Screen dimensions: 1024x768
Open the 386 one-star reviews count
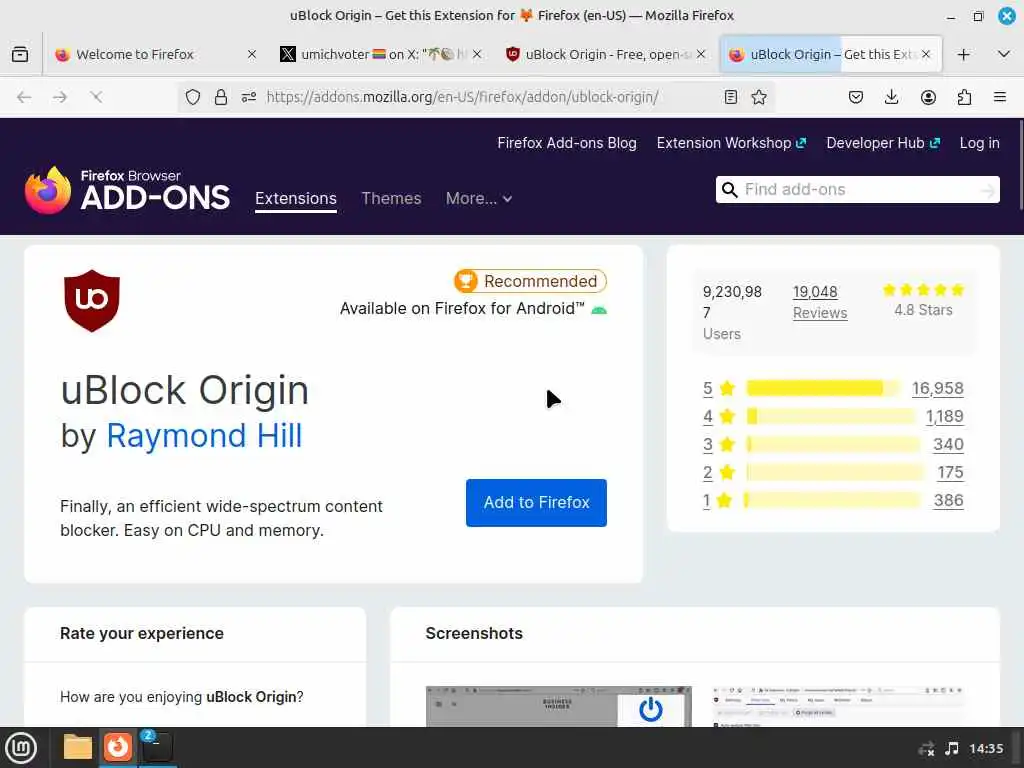pyautogui.click(x=948, y=500)
